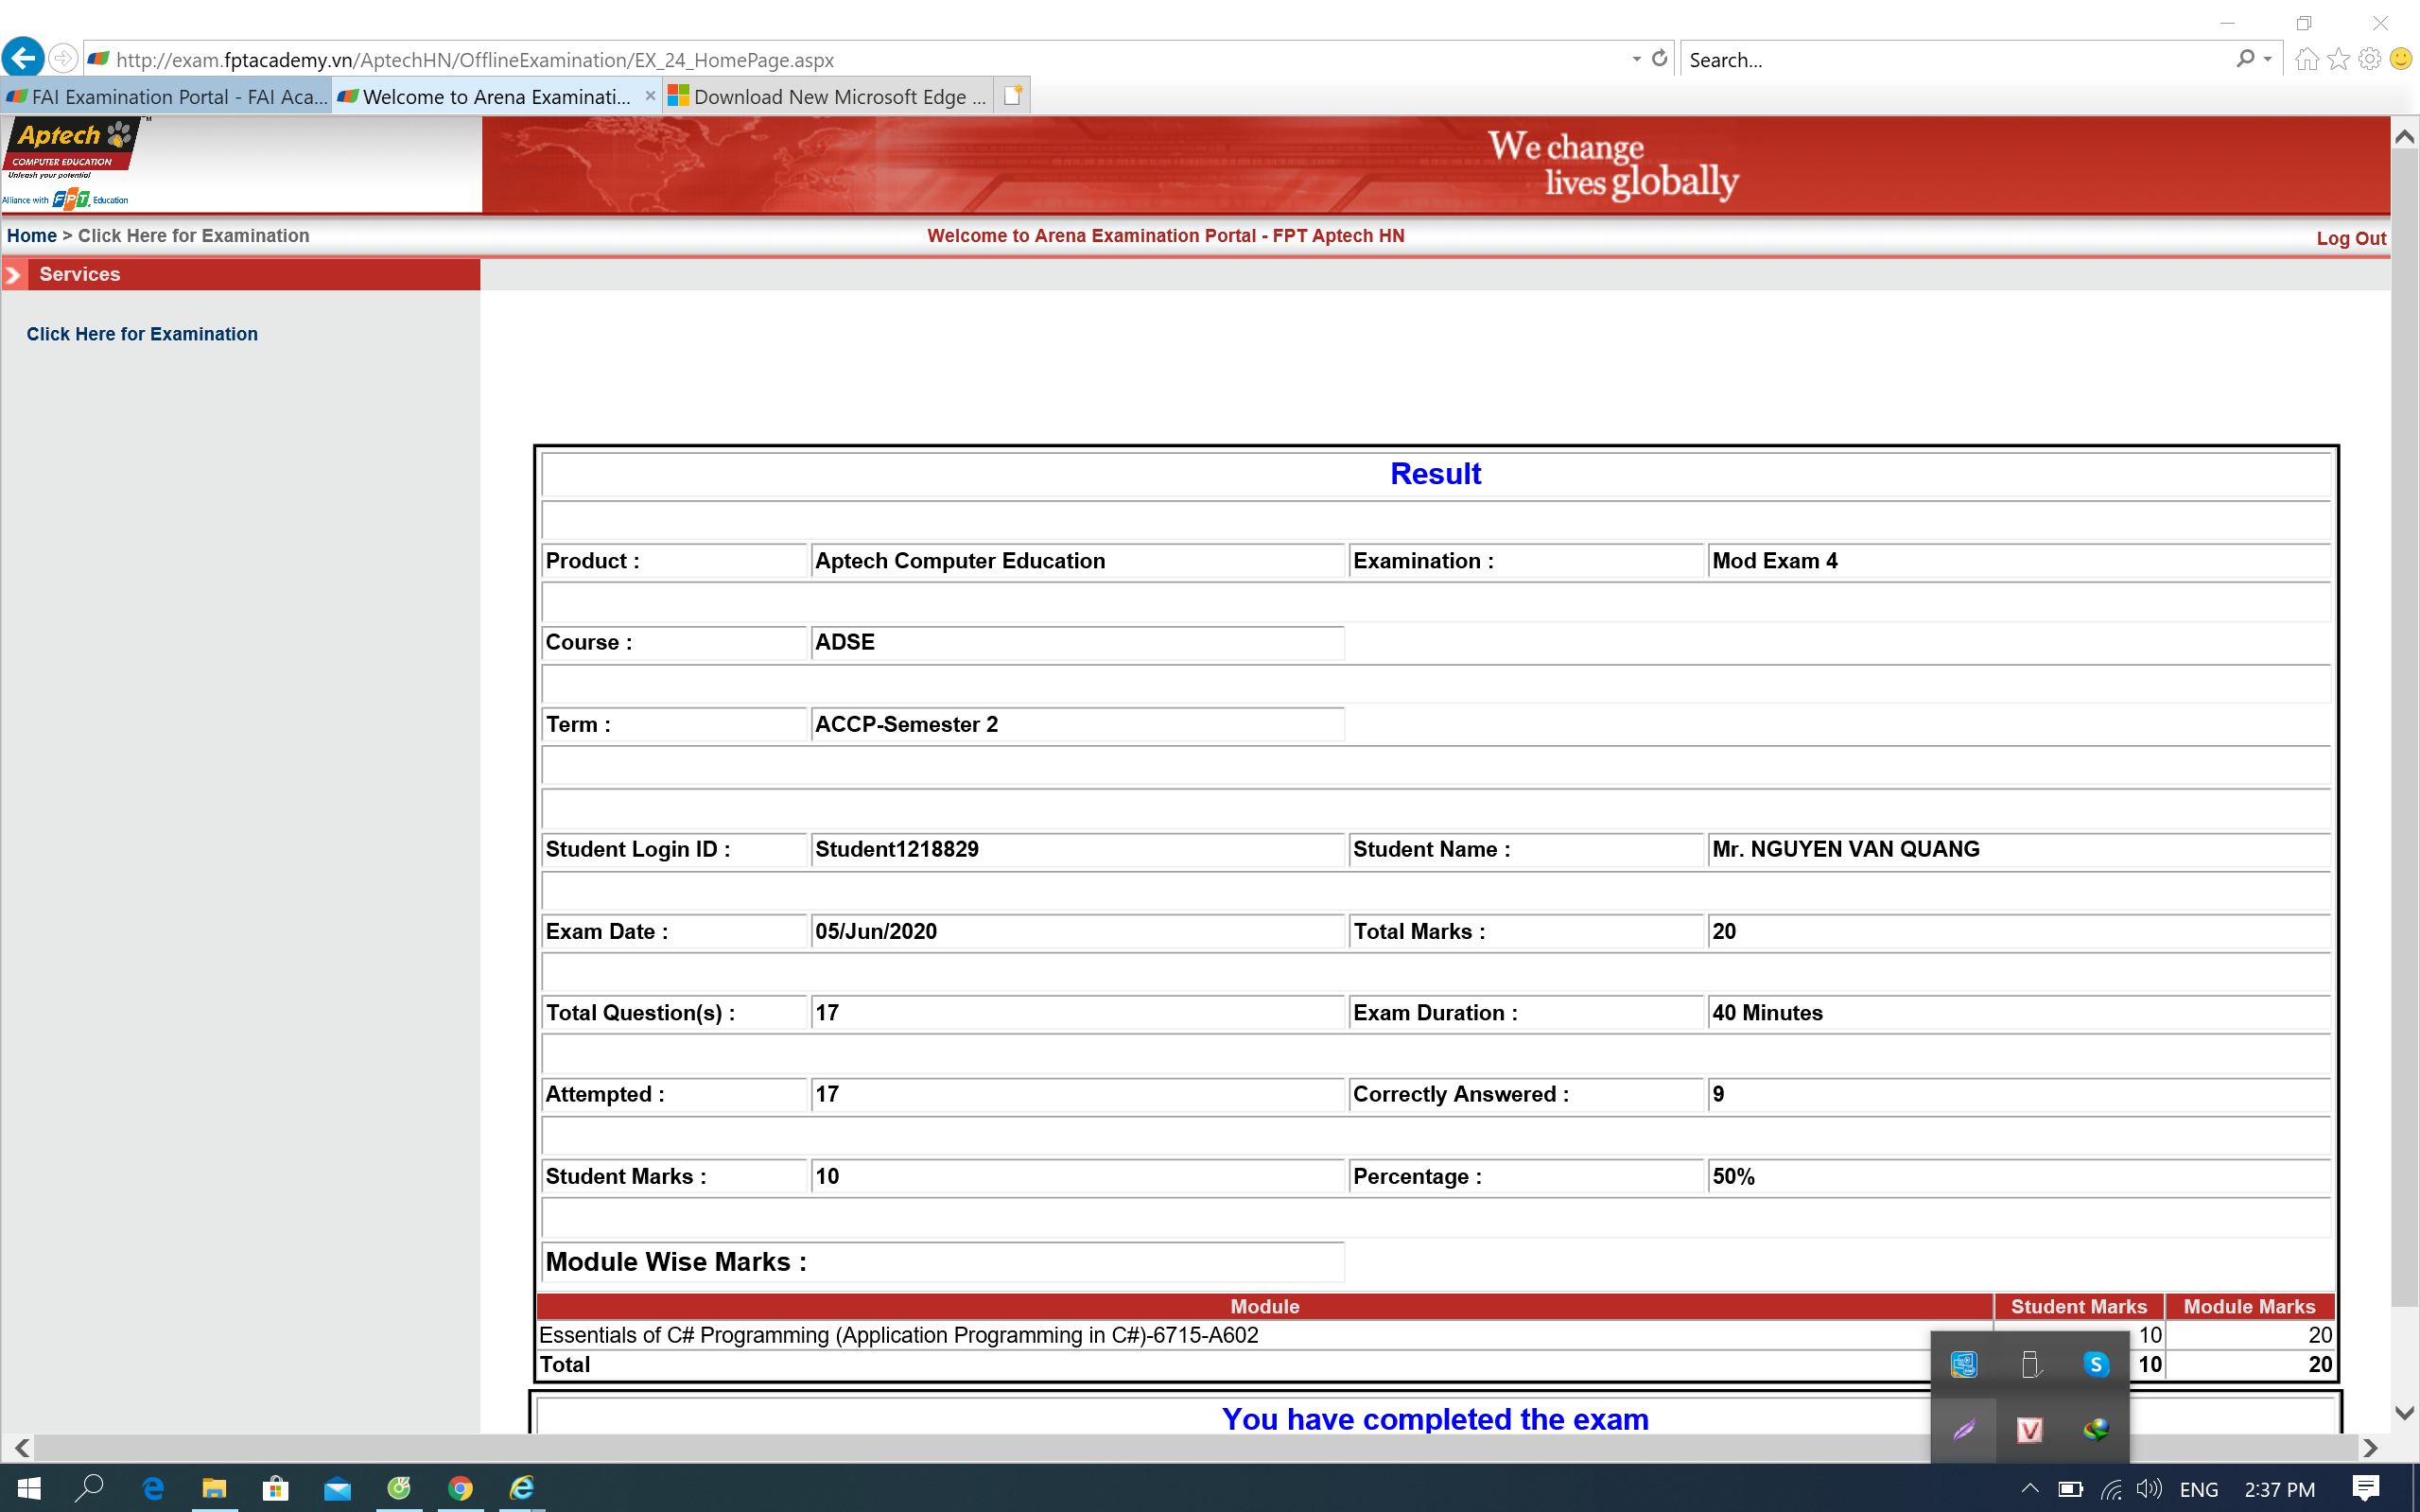Click Intel Graphics tray icon

pyautogui.click(x=1964, y=1364)
